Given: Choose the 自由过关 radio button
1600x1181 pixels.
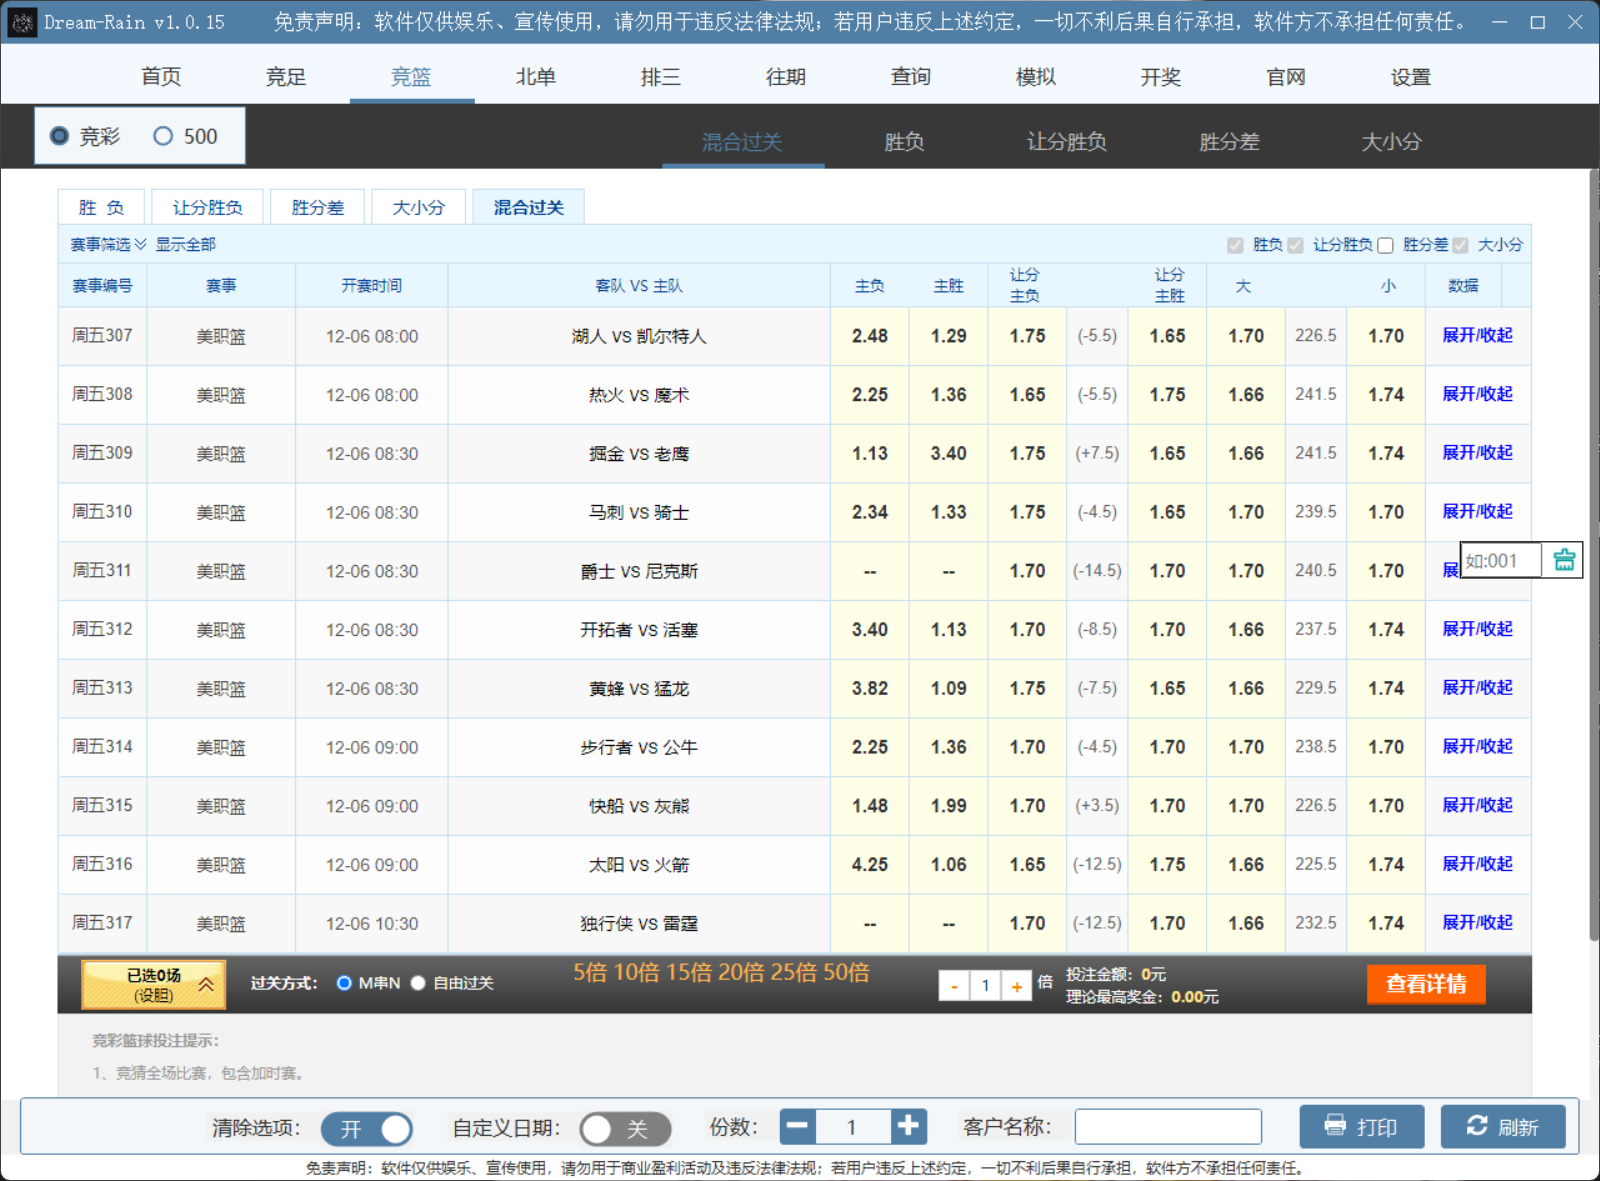Looking at the screenshot, I should click(x=418, y=983).
